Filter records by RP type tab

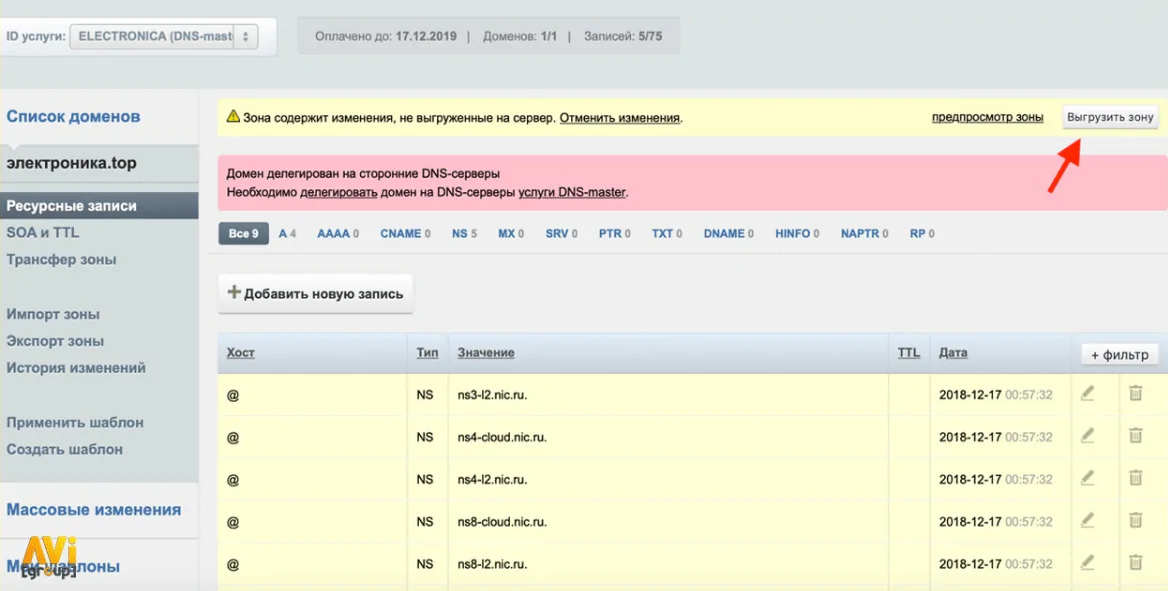[x=922, y=233]
